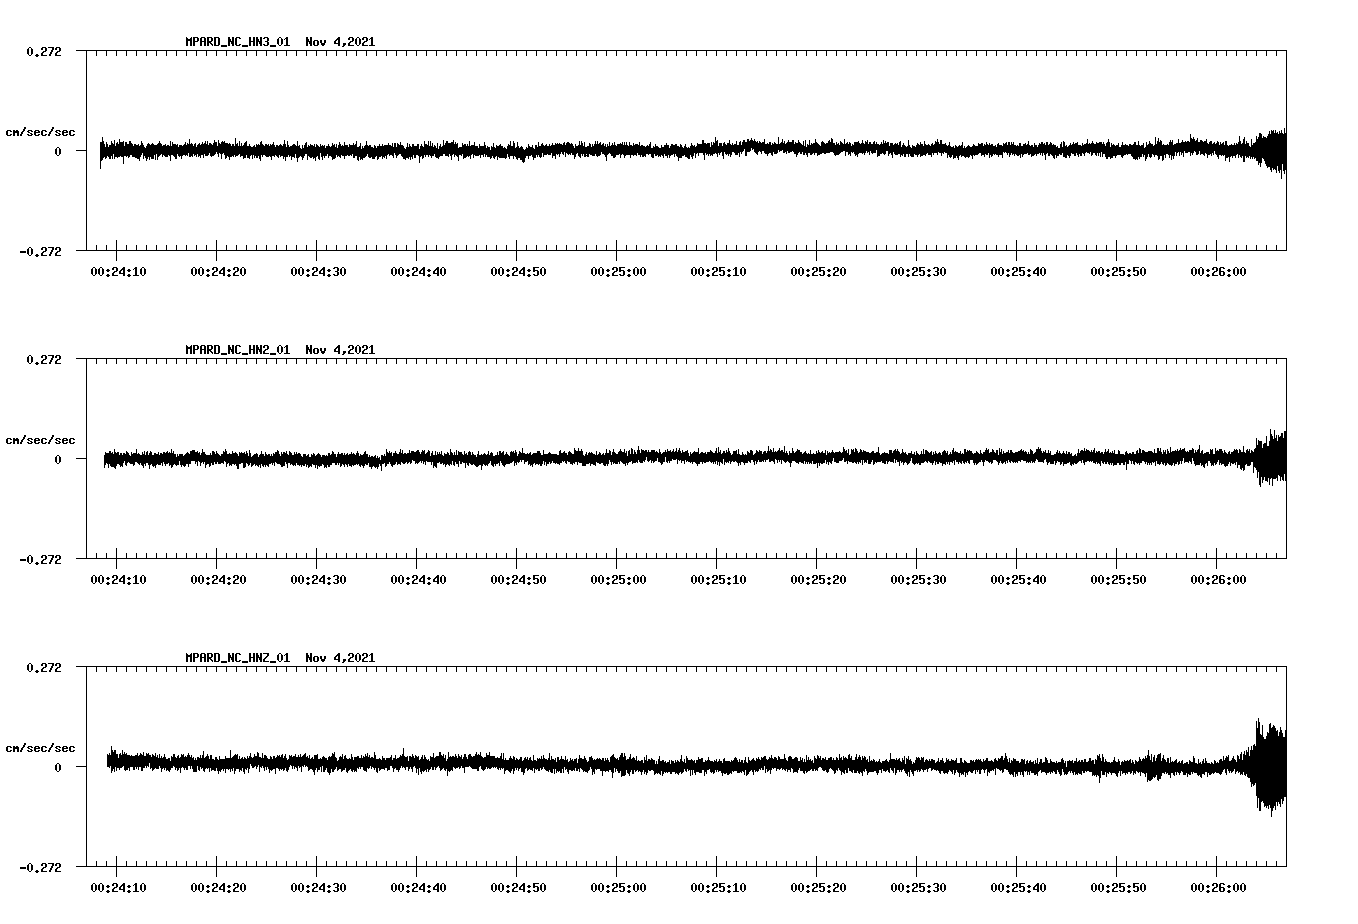This screenshot has height=924, width=1358.
Task: Click the event onset burst on HNZ trace
Action: coord(1268,766)
